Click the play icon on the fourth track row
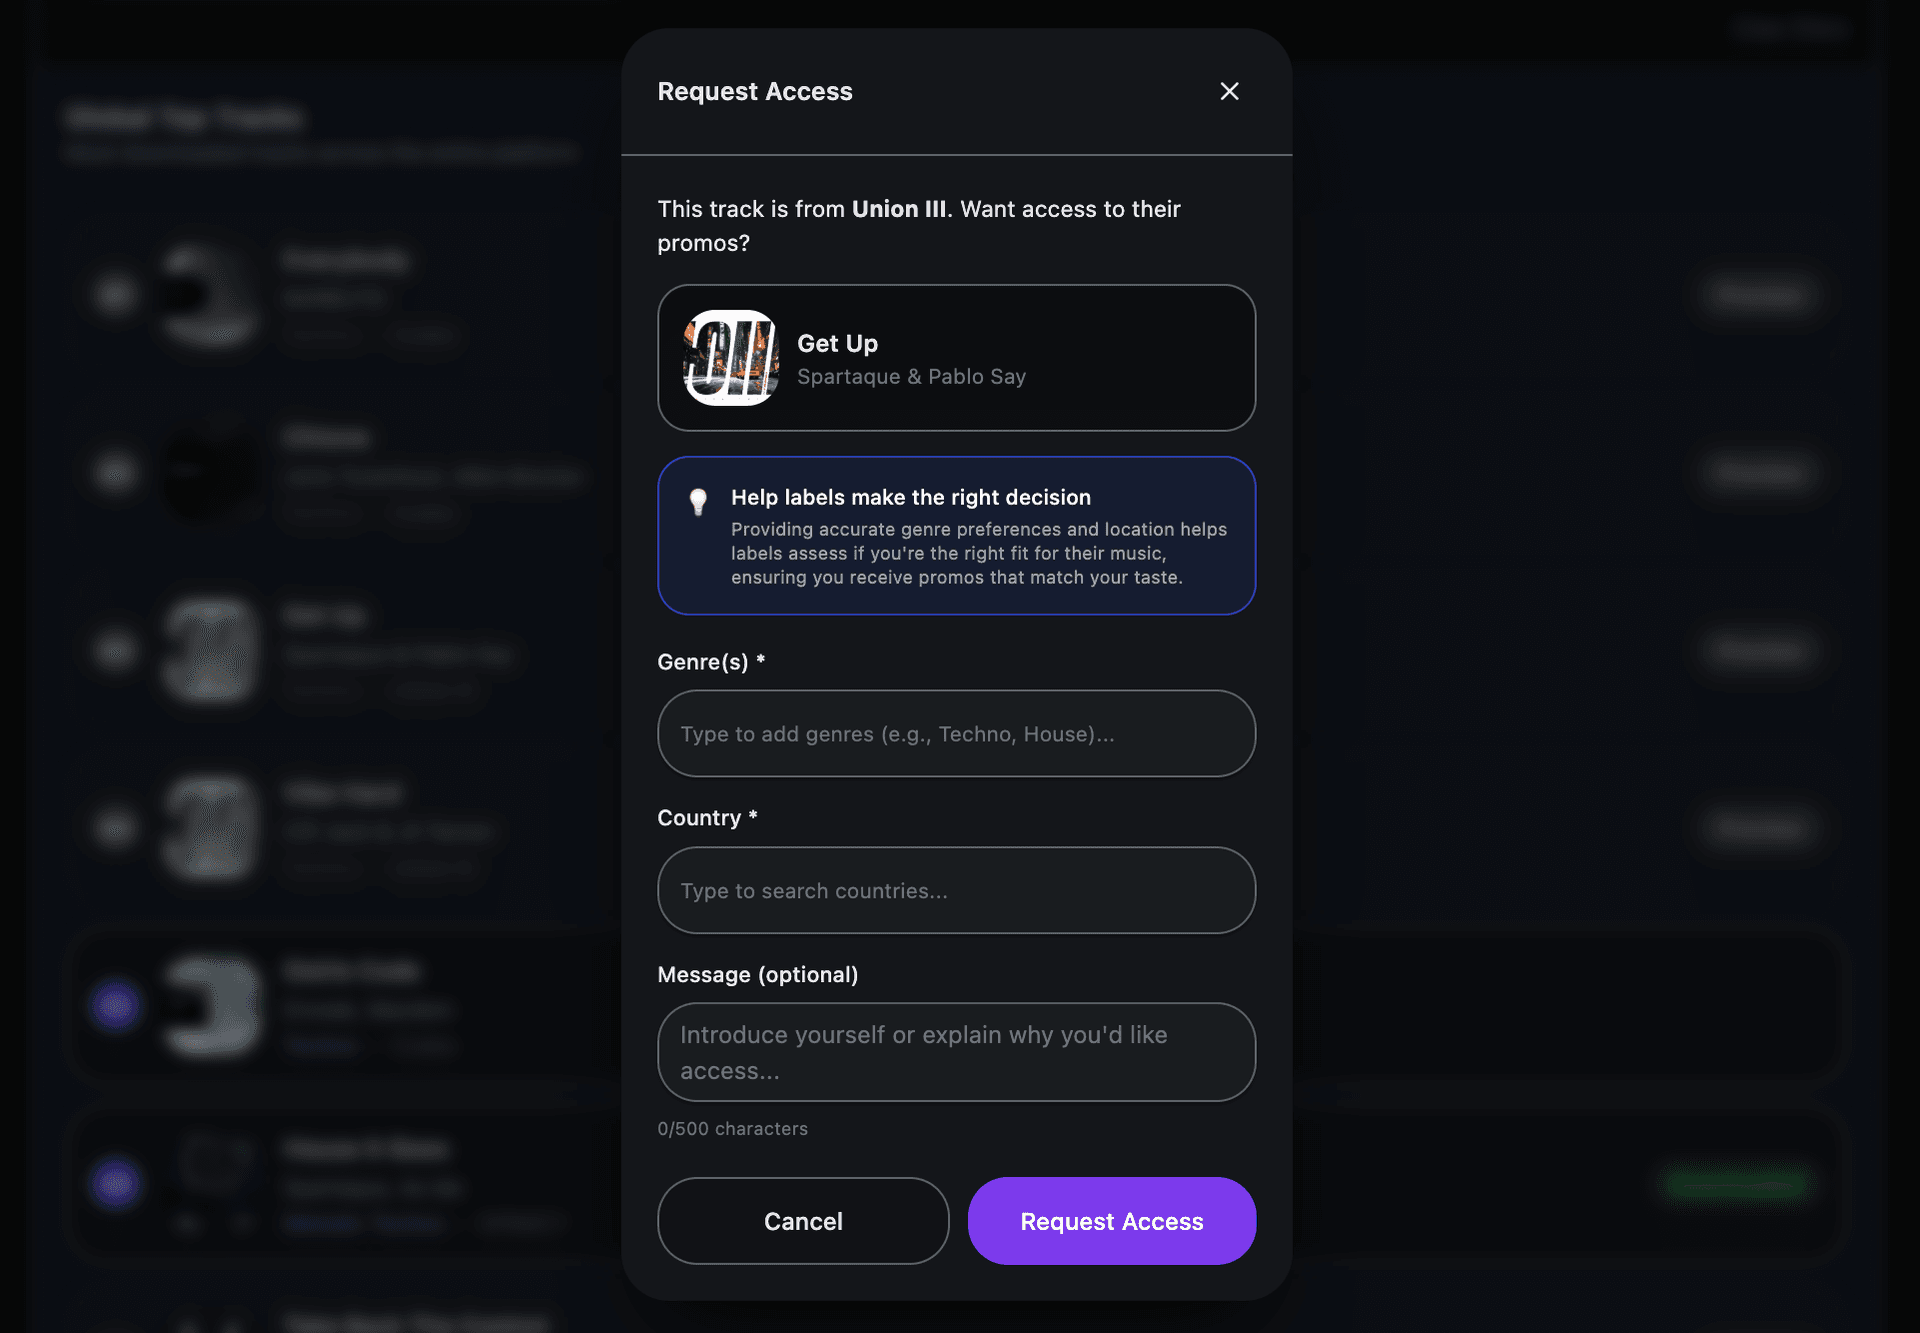The height and width of the screenshot is (1333, 1920). tap(115, 827)
